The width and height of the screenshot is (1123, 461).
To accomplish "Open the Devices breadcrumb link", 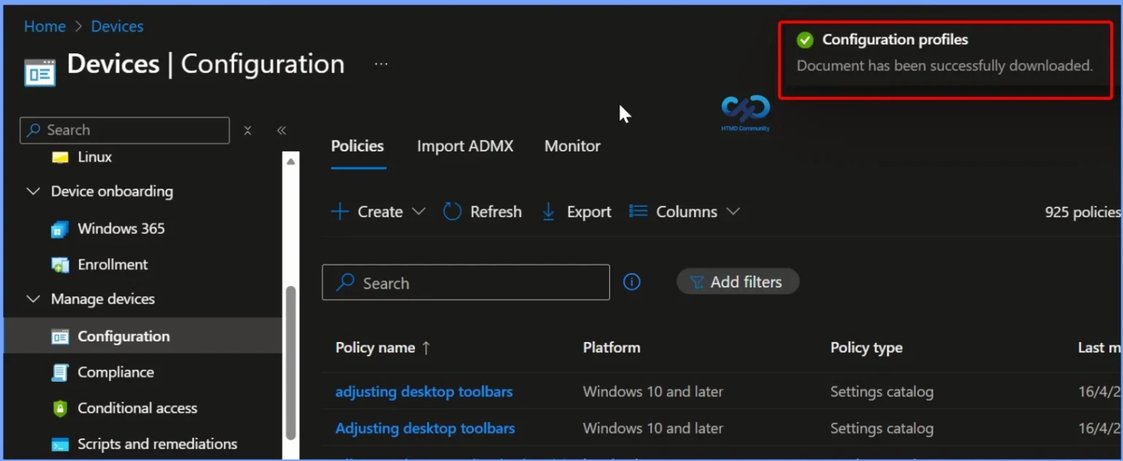I will [x=117, y=26].
